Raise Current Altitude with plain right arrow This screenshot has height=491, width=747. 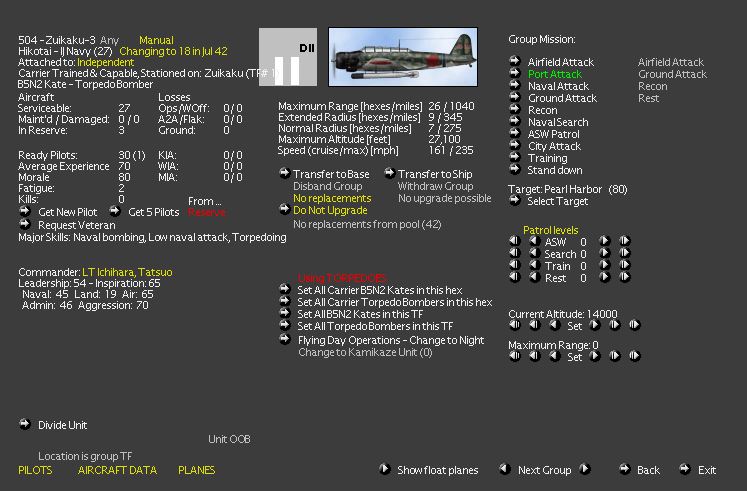[x=595, y=325]
